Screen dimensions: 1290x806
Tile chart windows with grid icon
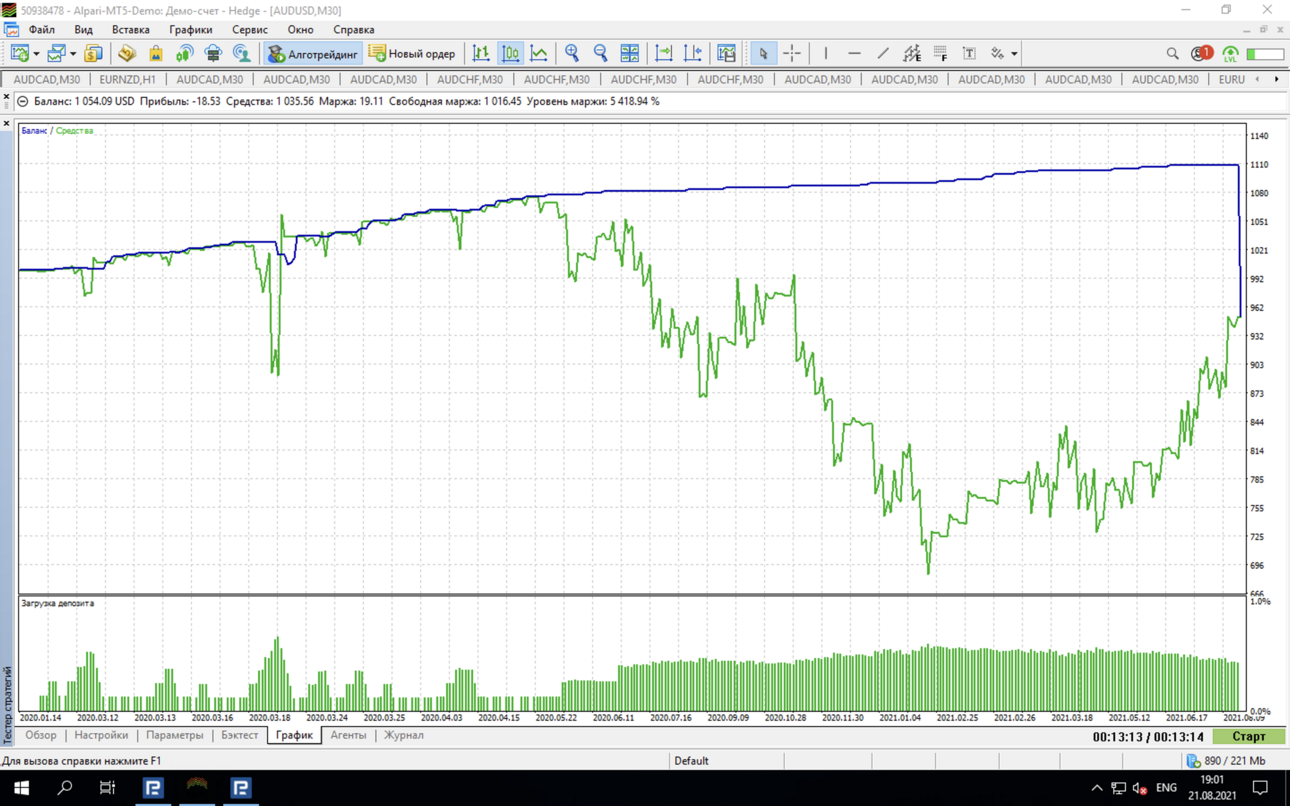click(x=630, y=53)
